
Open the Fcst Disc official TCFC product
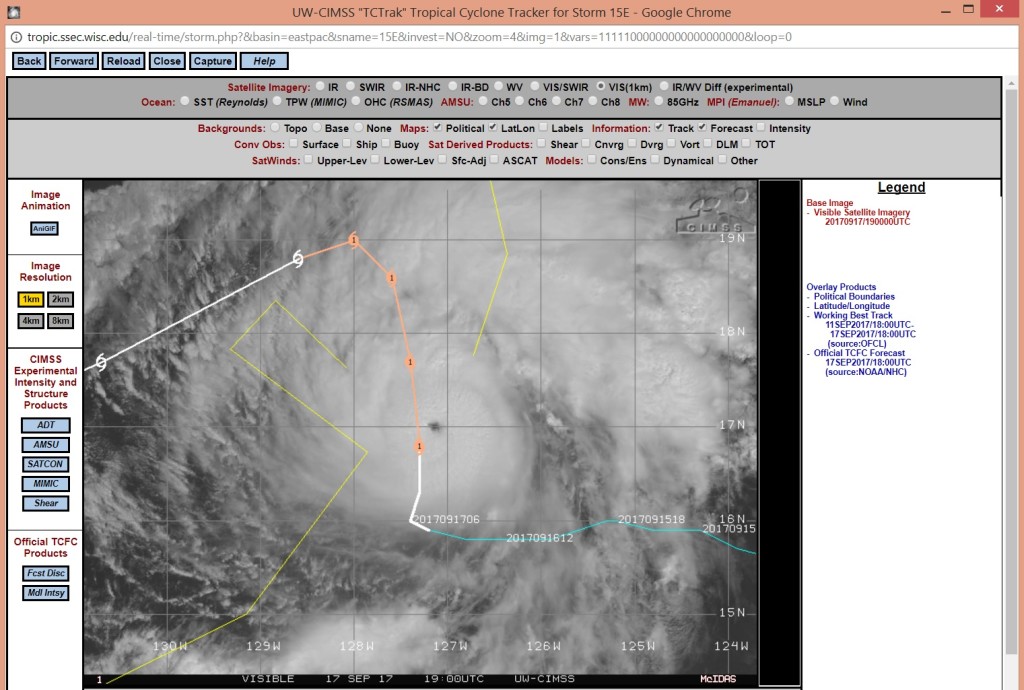[45, 572]
